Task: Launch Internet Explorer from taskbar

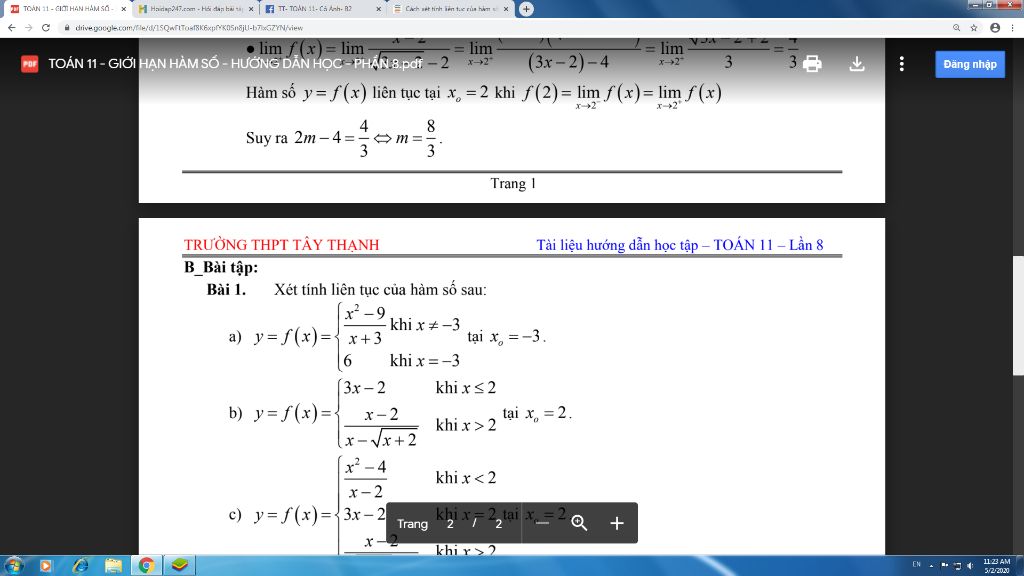Action: tap(80, 566)
